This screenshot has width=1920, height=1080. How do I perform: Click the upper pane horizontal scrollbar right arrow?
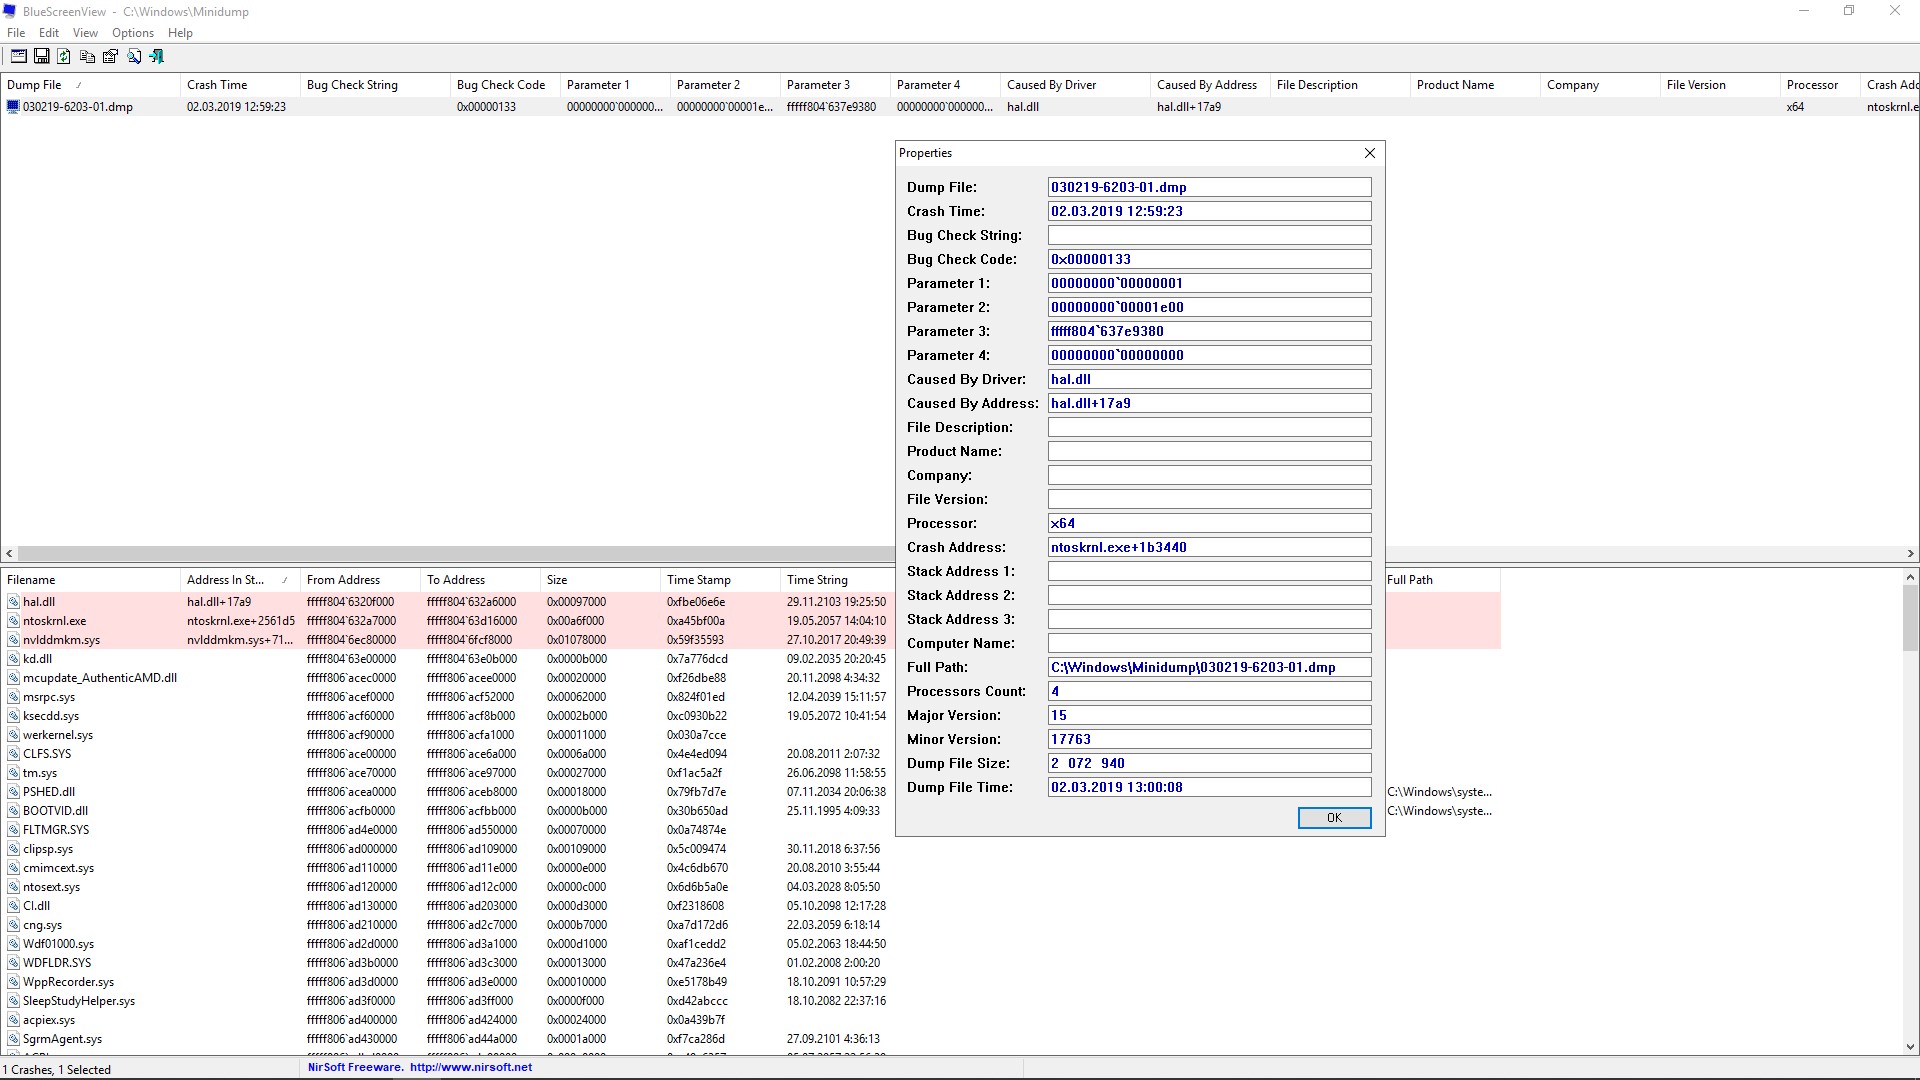click(x=1910, y=554)
